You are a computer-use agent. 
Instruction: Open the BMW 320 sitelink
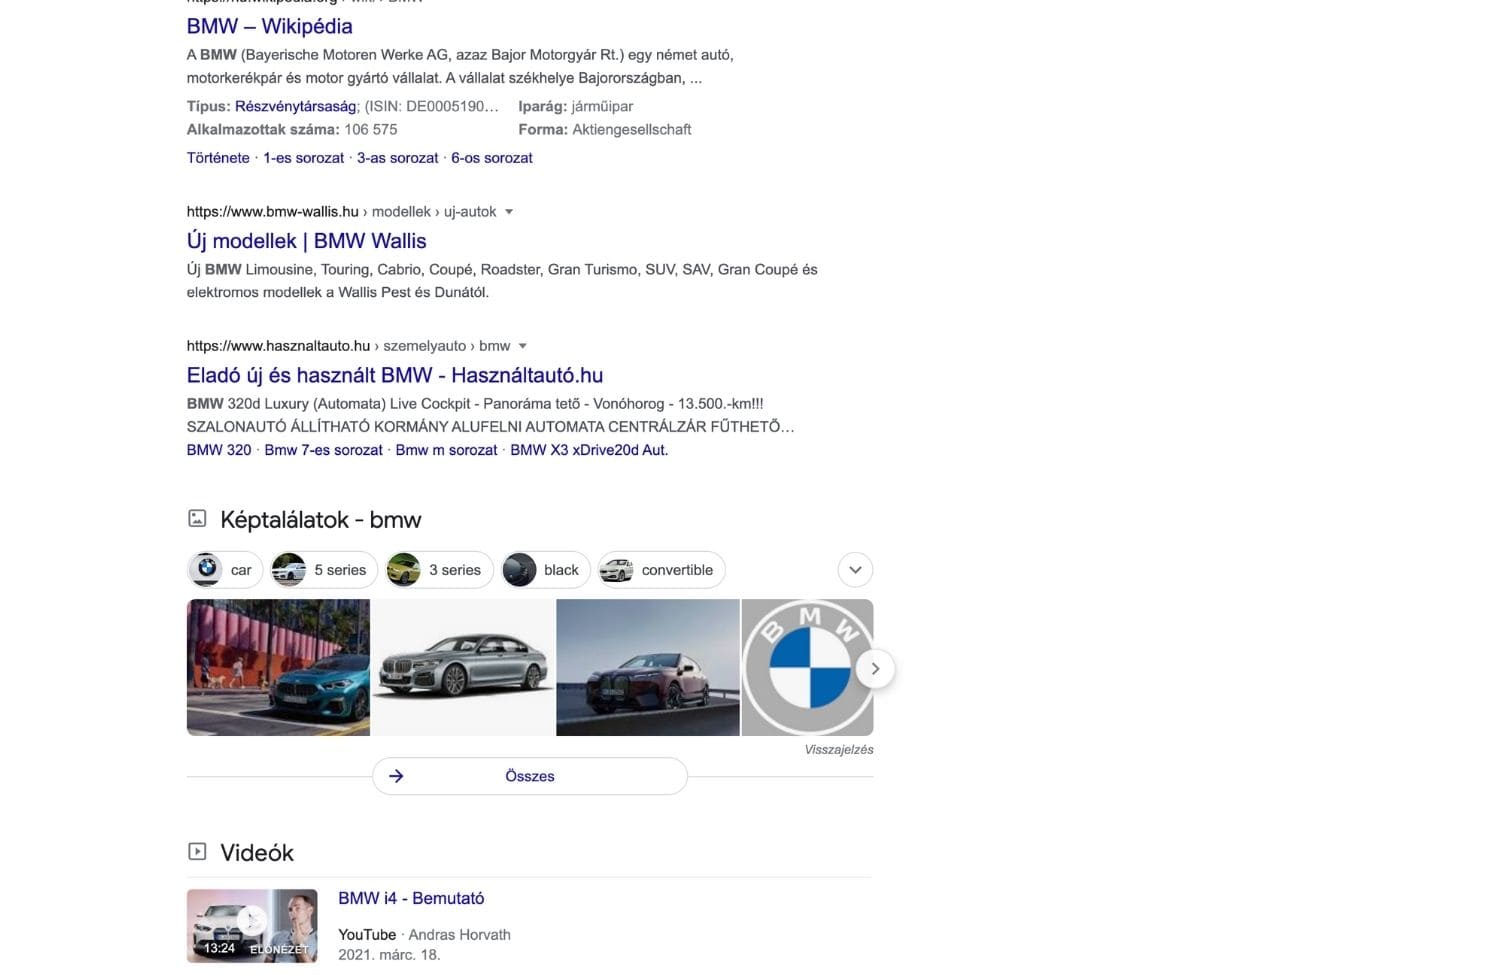[x=219, y=450]
